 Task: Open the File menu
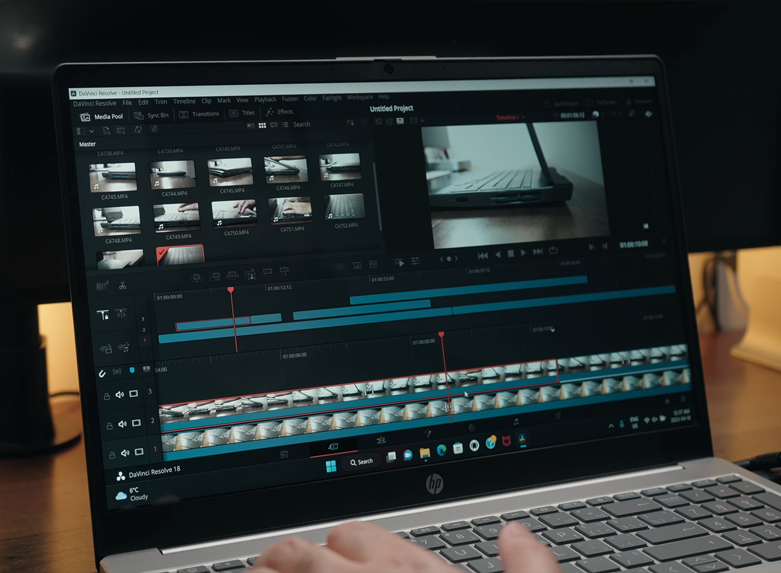[x=128, y=103]
